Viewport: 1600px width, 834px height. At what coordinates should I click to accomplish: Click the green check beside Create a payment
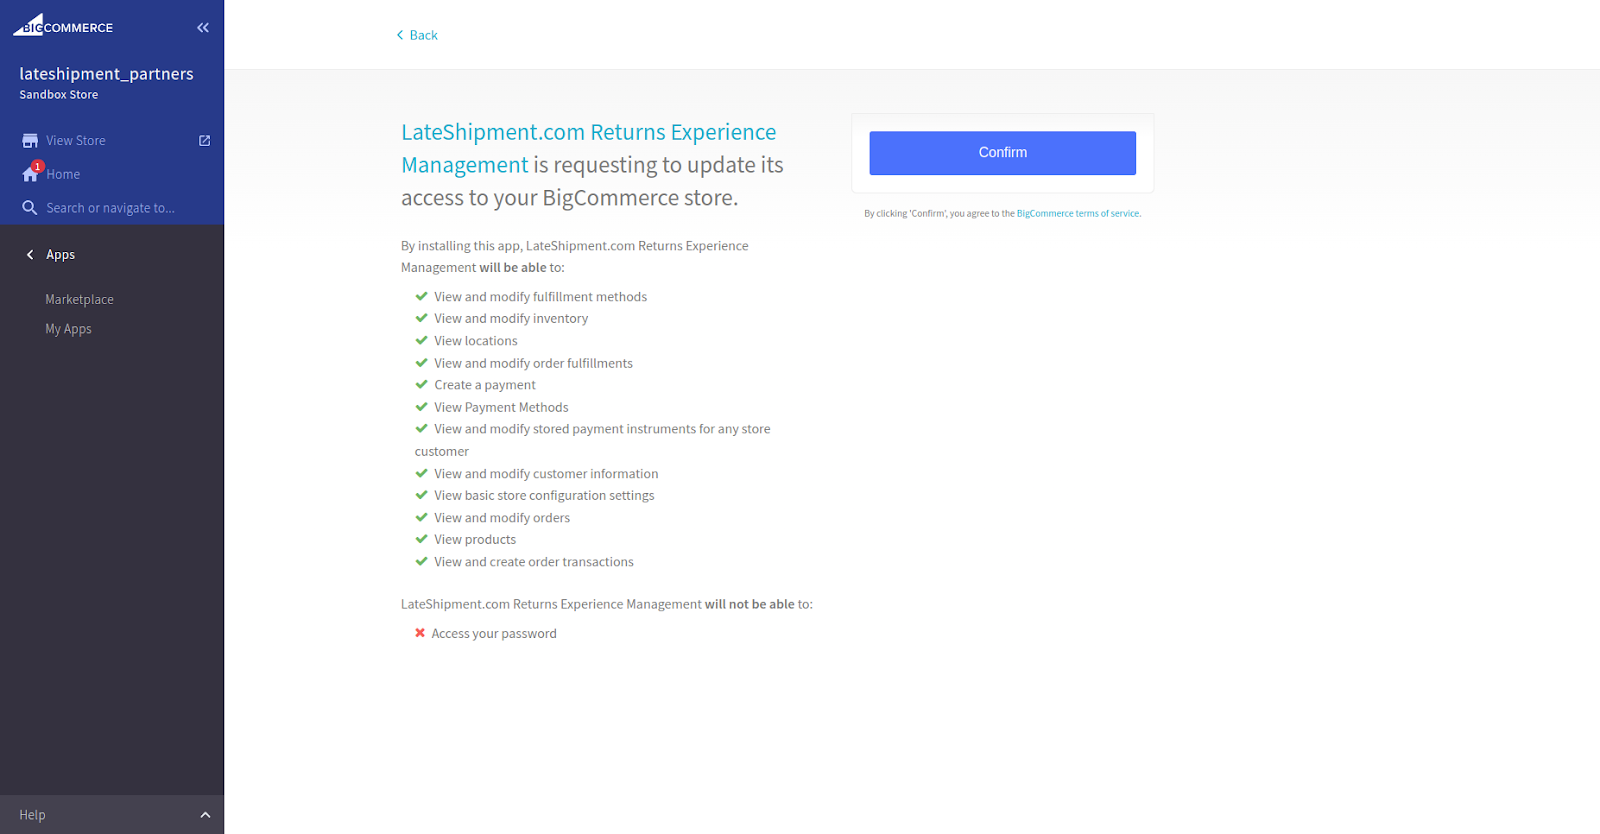click(421, 384)
